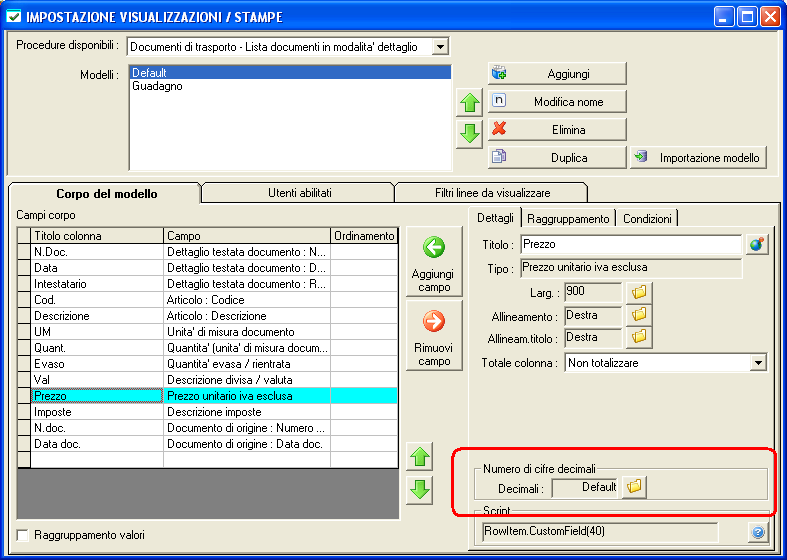Viewport: 787px width, 560px height.
Task: Move selected field down in list
Action: point(420,490)
